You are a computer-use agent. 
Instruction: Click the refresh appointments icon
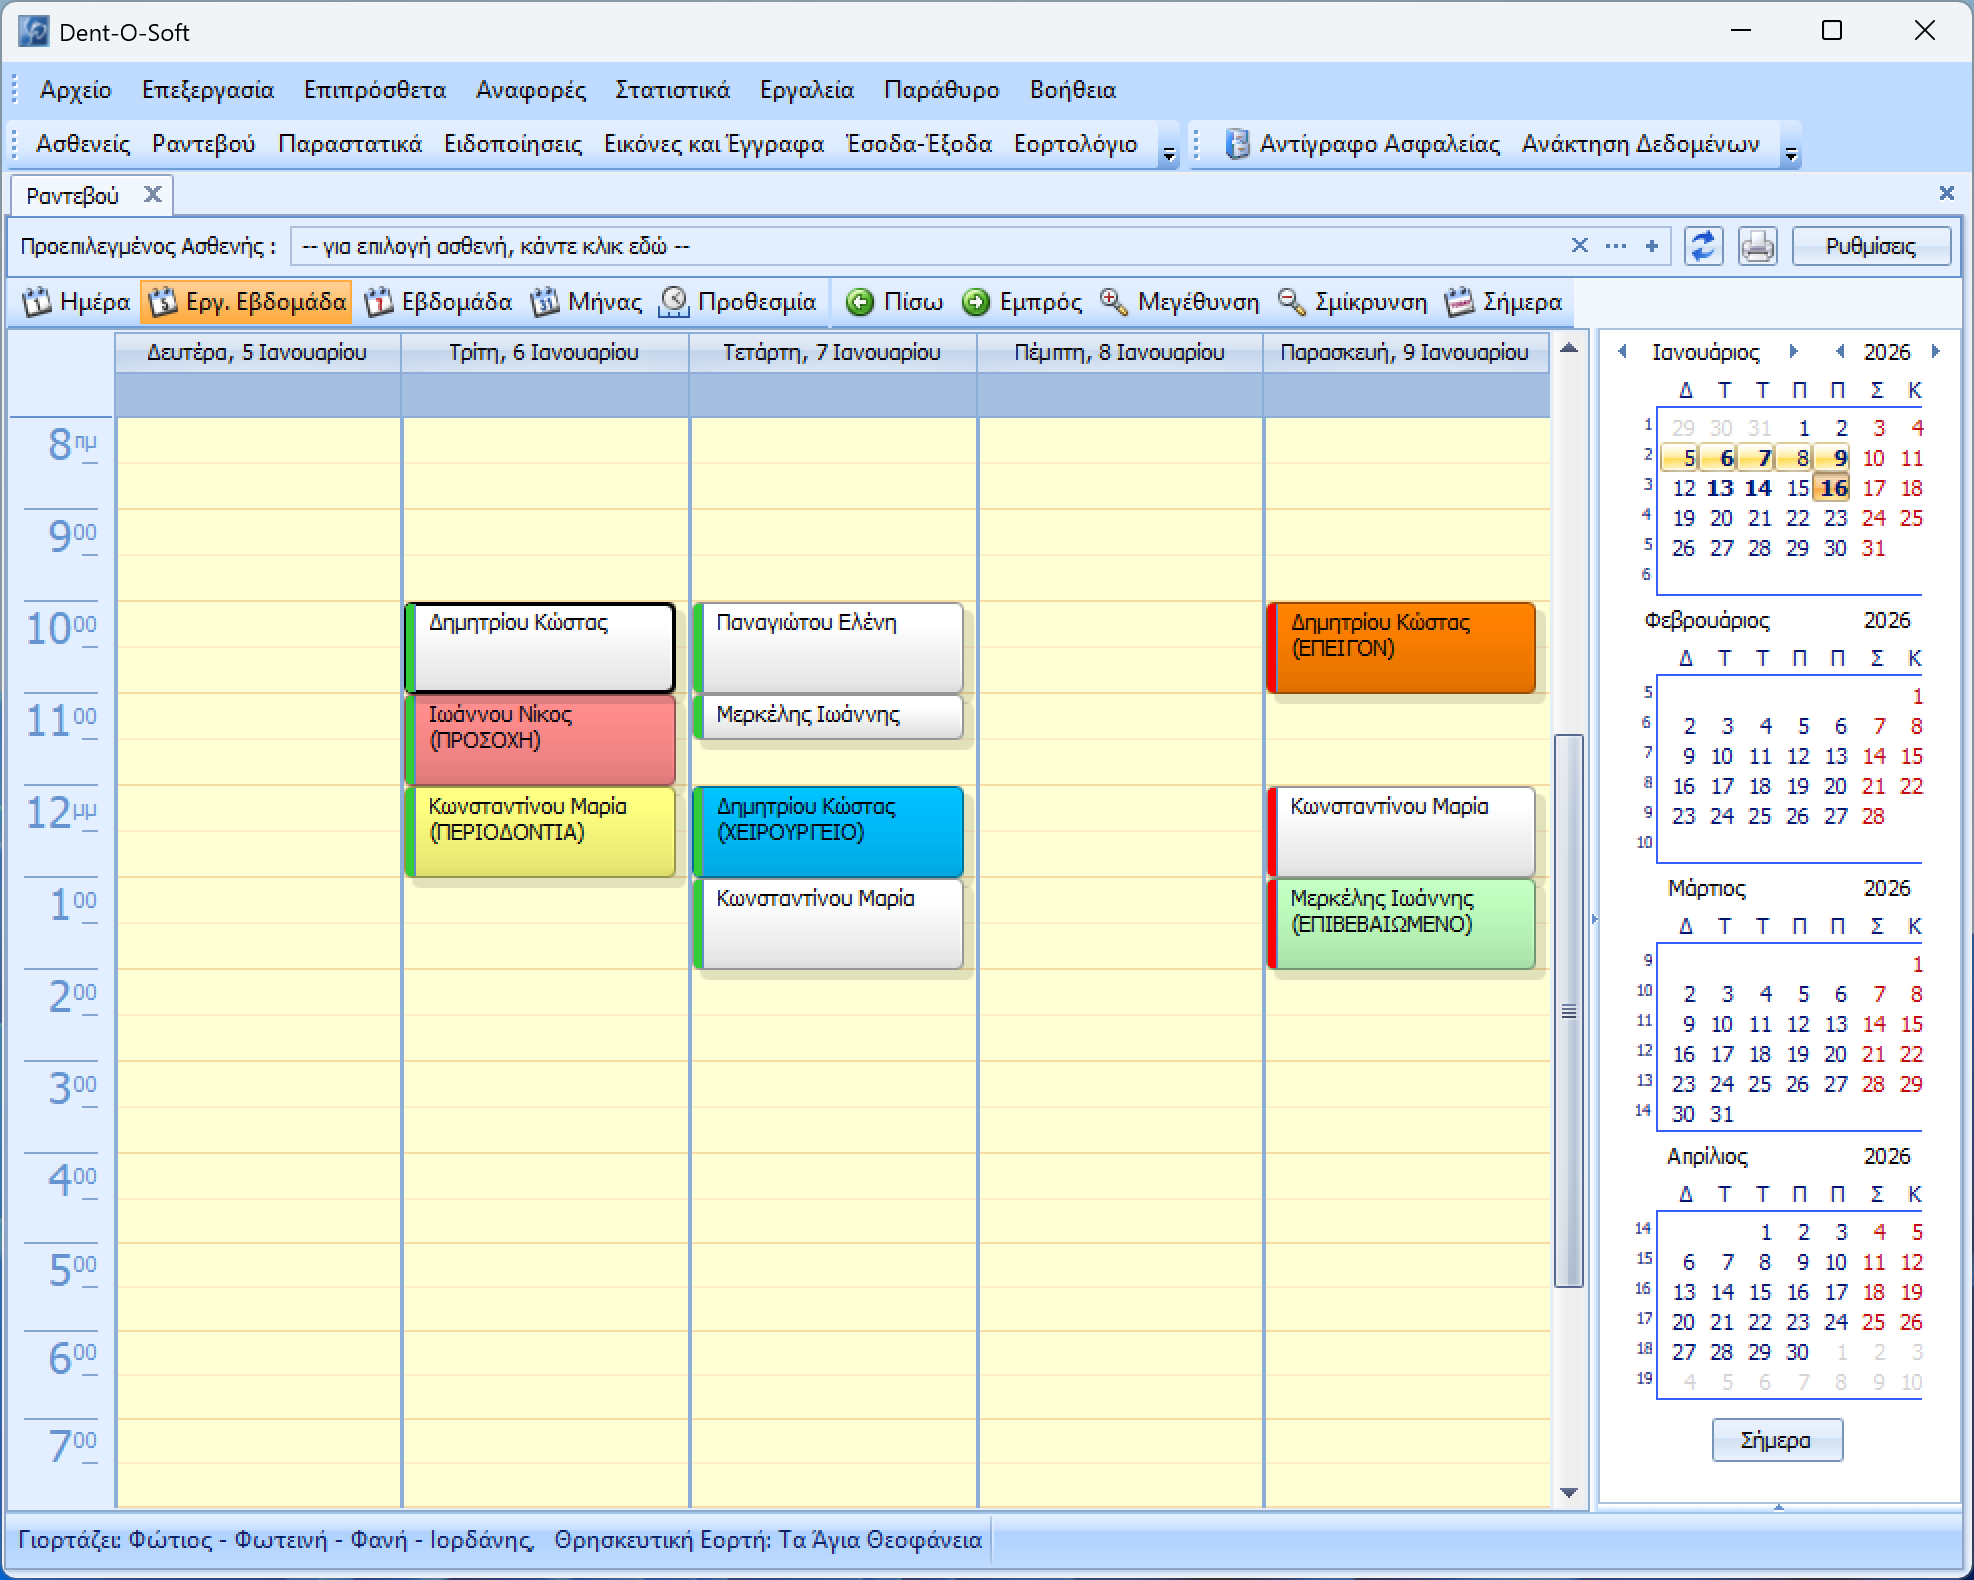[1702, 246]
